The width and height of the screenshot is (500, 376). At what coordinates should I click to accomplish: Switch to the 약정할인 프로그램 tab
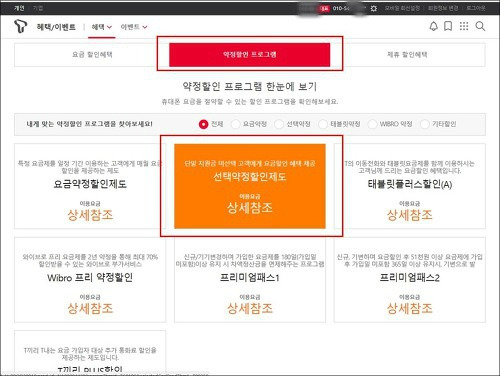click(x=250, y=55)
